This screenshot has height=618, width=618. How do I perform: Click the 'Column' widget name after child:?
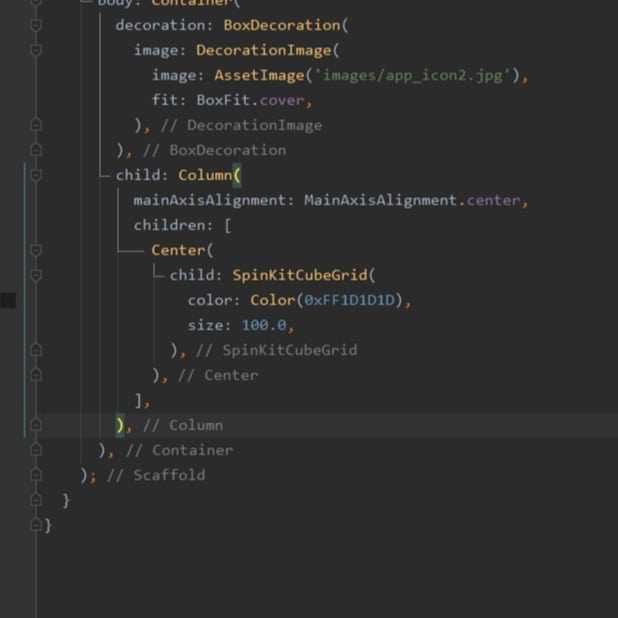pos(205,175)
